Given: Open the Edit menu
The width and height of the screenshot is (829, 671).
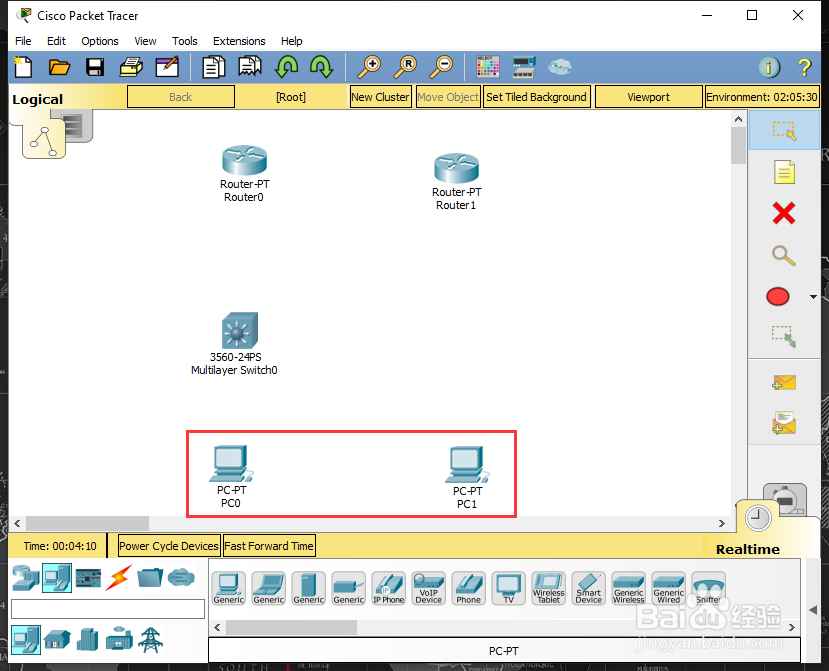Looking at the screenshot, I should [x=56, y=41].
